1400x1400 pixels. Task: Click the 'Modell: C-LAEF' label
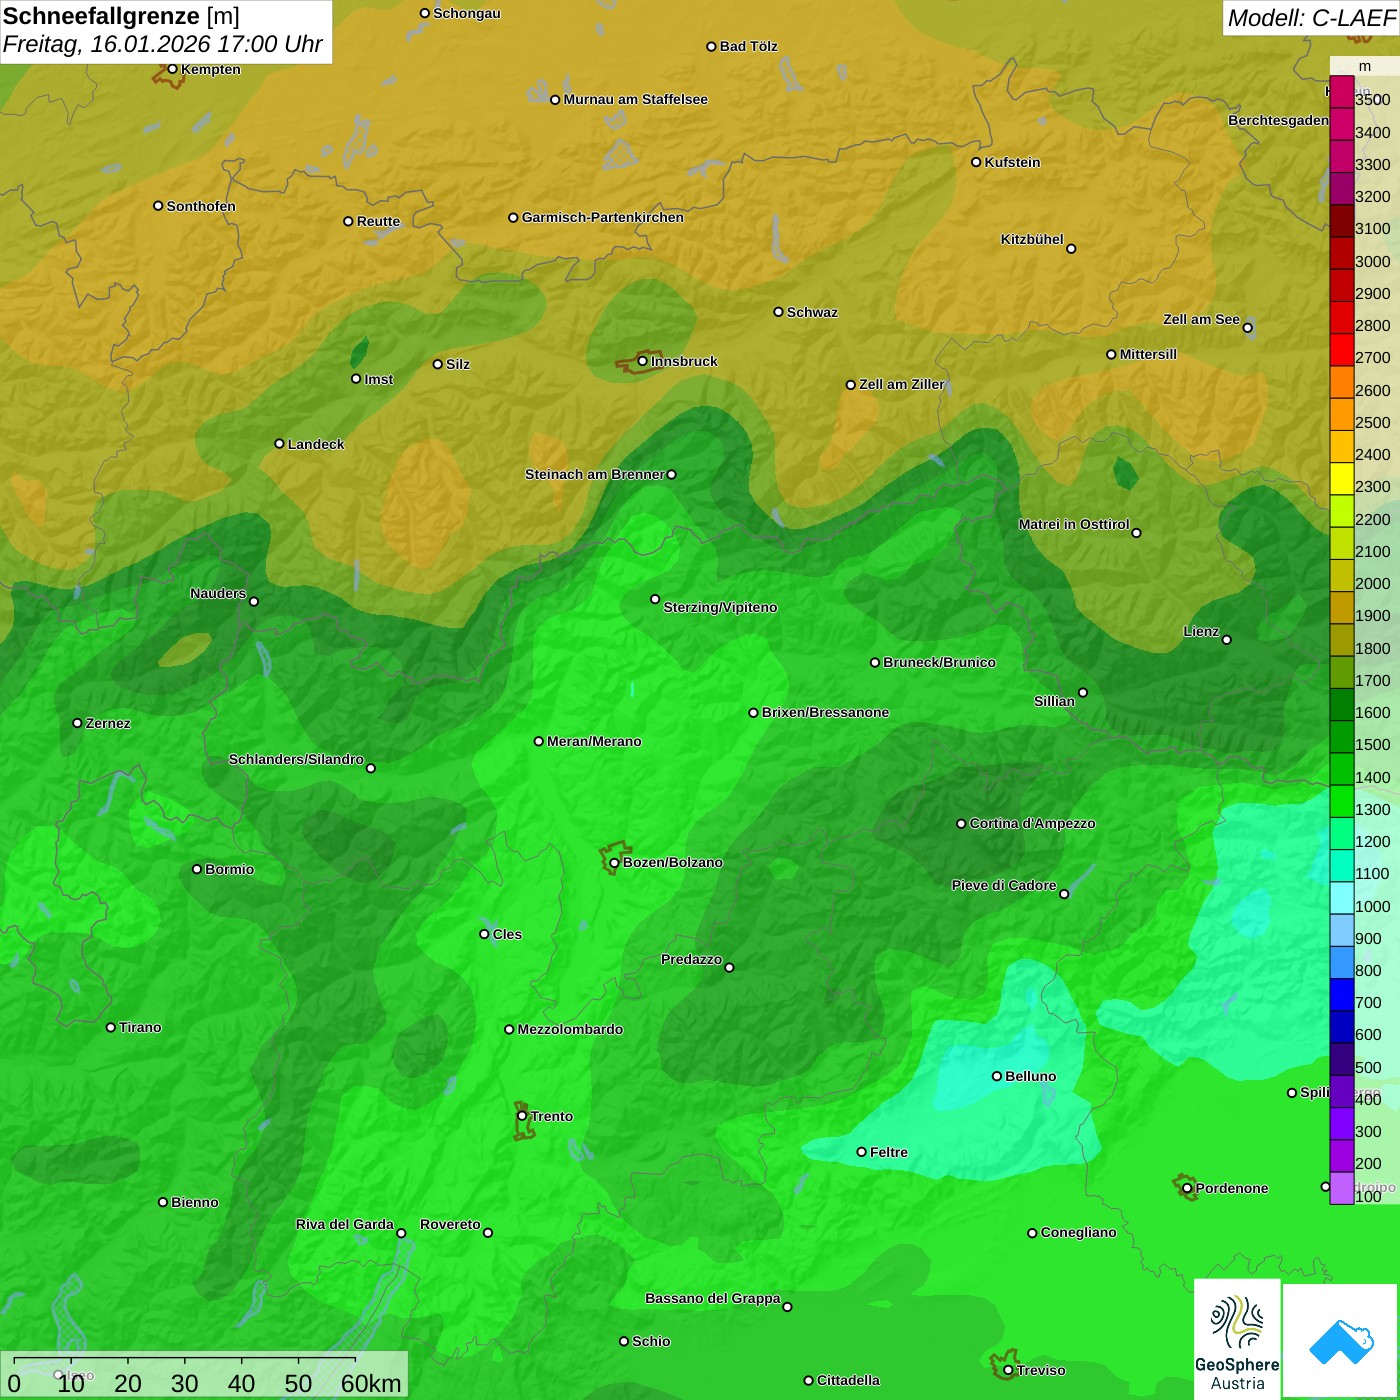point(1311,18)
